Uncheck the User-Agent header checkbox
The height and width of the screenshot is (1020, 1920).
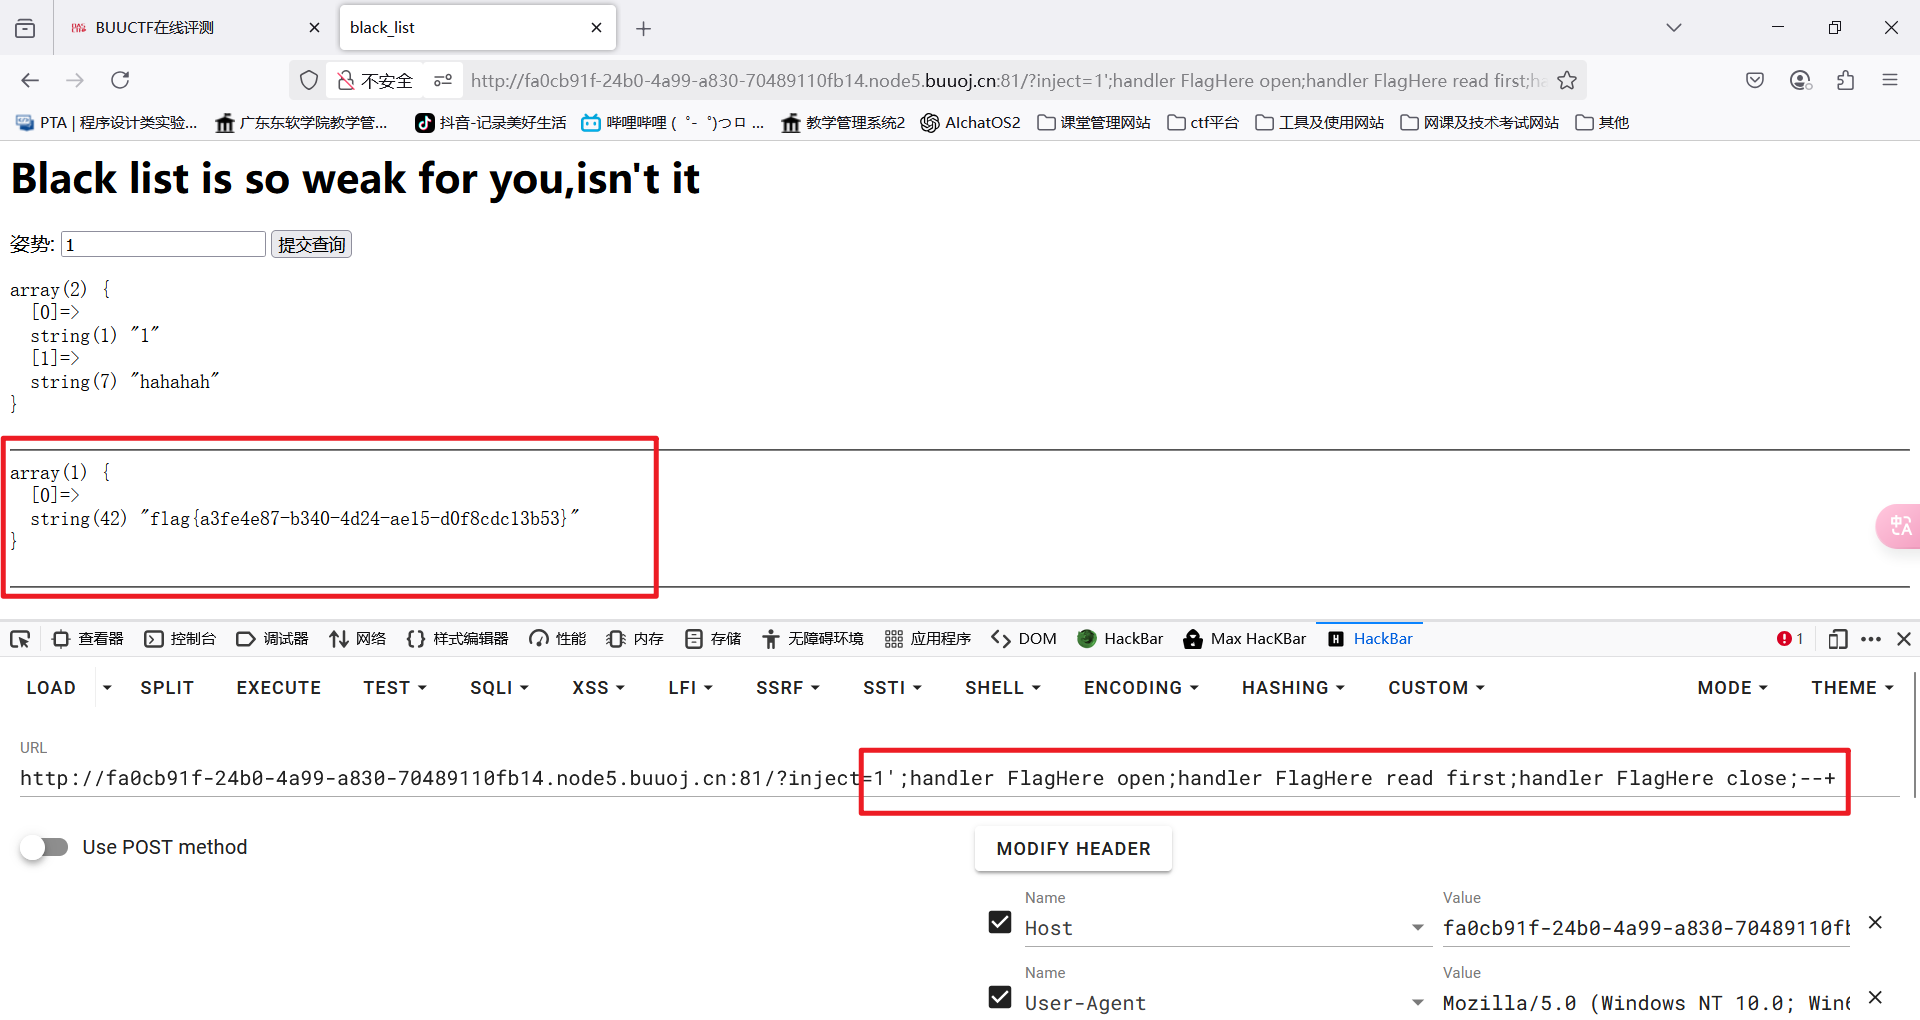pos(999,996)
